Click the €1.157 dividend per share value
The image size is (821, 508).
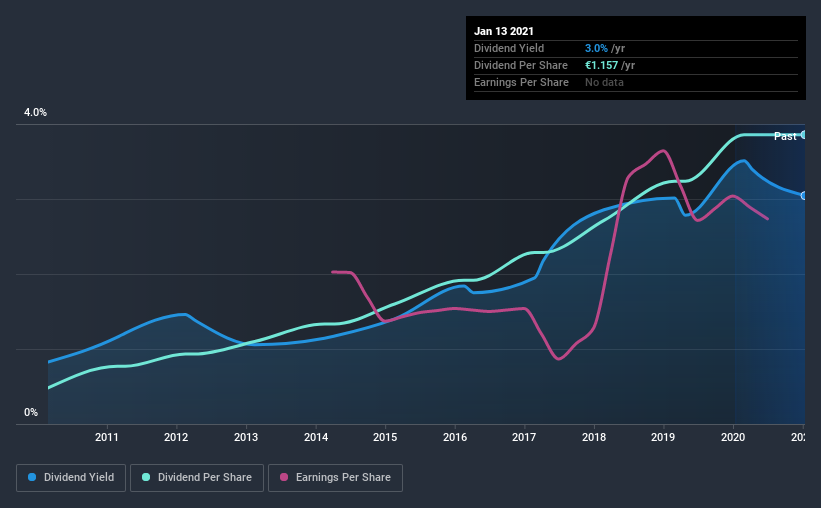pos(602,65)
